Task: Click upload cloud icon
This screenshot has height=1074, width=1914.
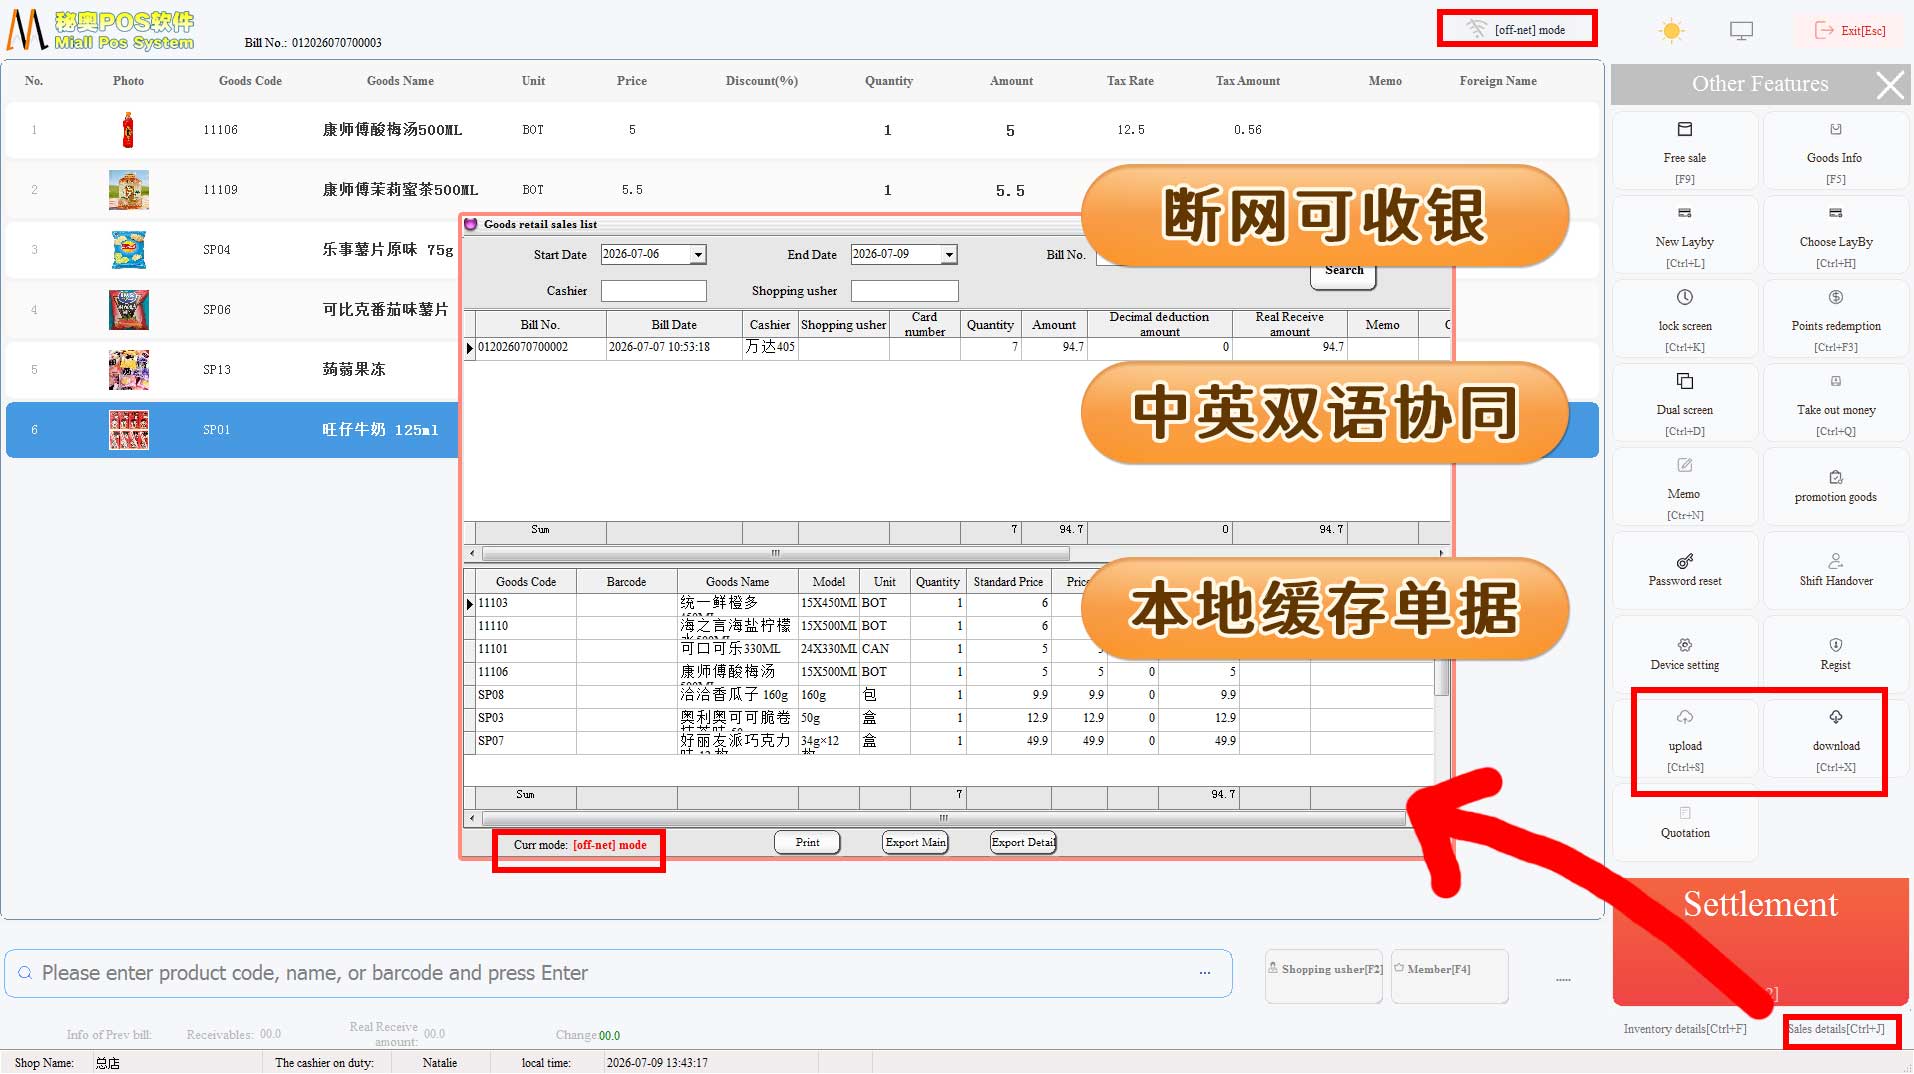Action: tap(1685, 717)
